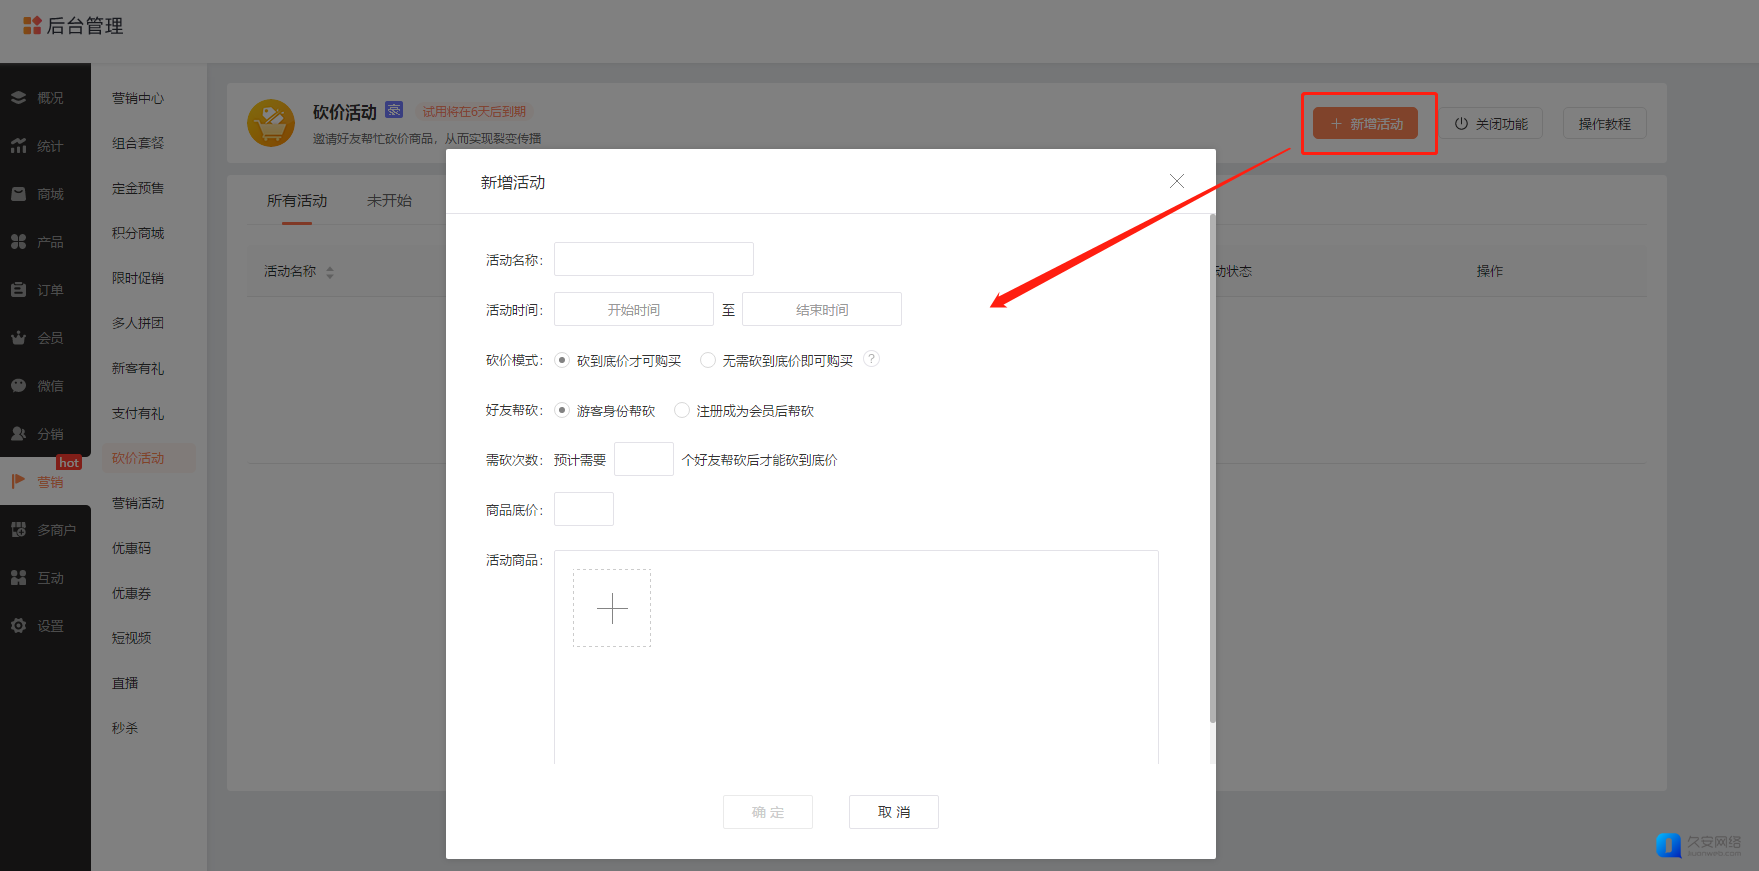Open 组合套餐 in the submenu
Image resolution: width=1759 pixels, height=871 pixels.
pos(138,143)
